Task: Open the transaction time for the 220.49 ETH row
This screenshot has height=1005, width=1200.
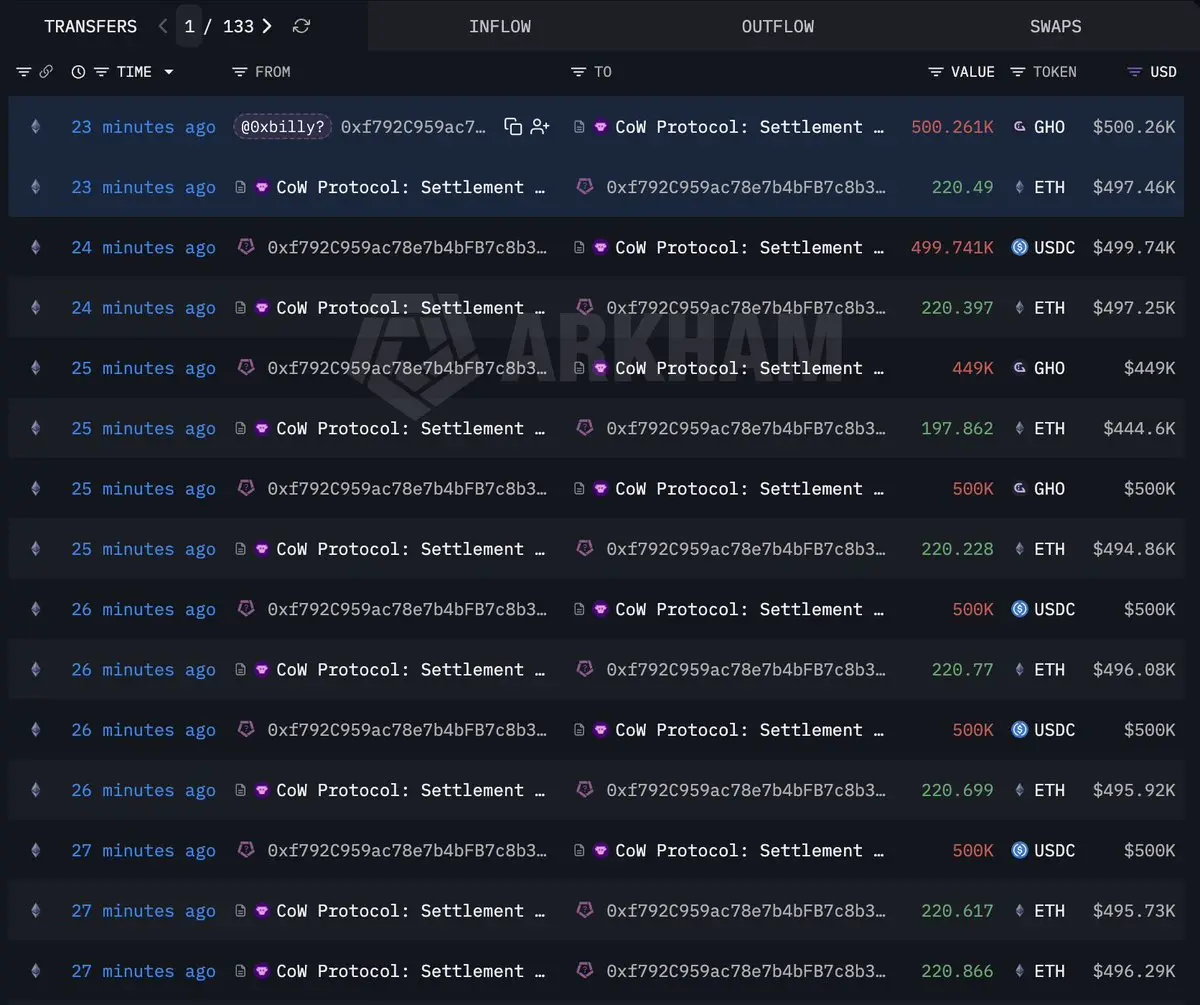Action: (x=143, y=187)
